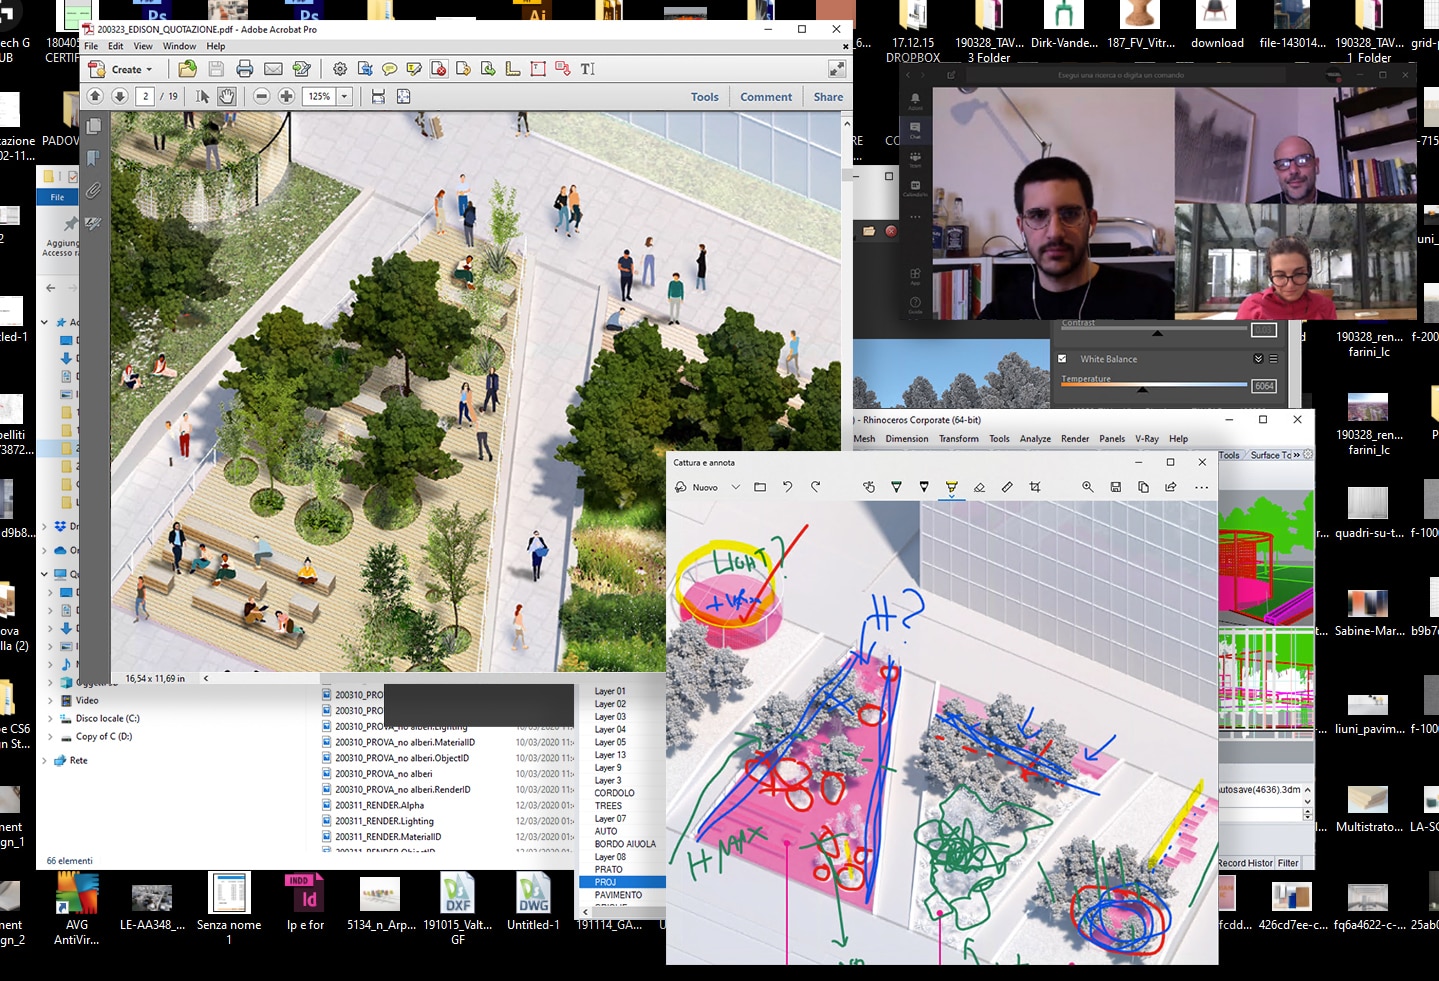Collapse the White Balance section chevron
Screen dimensions: 1439x981
click(1258, 359)
